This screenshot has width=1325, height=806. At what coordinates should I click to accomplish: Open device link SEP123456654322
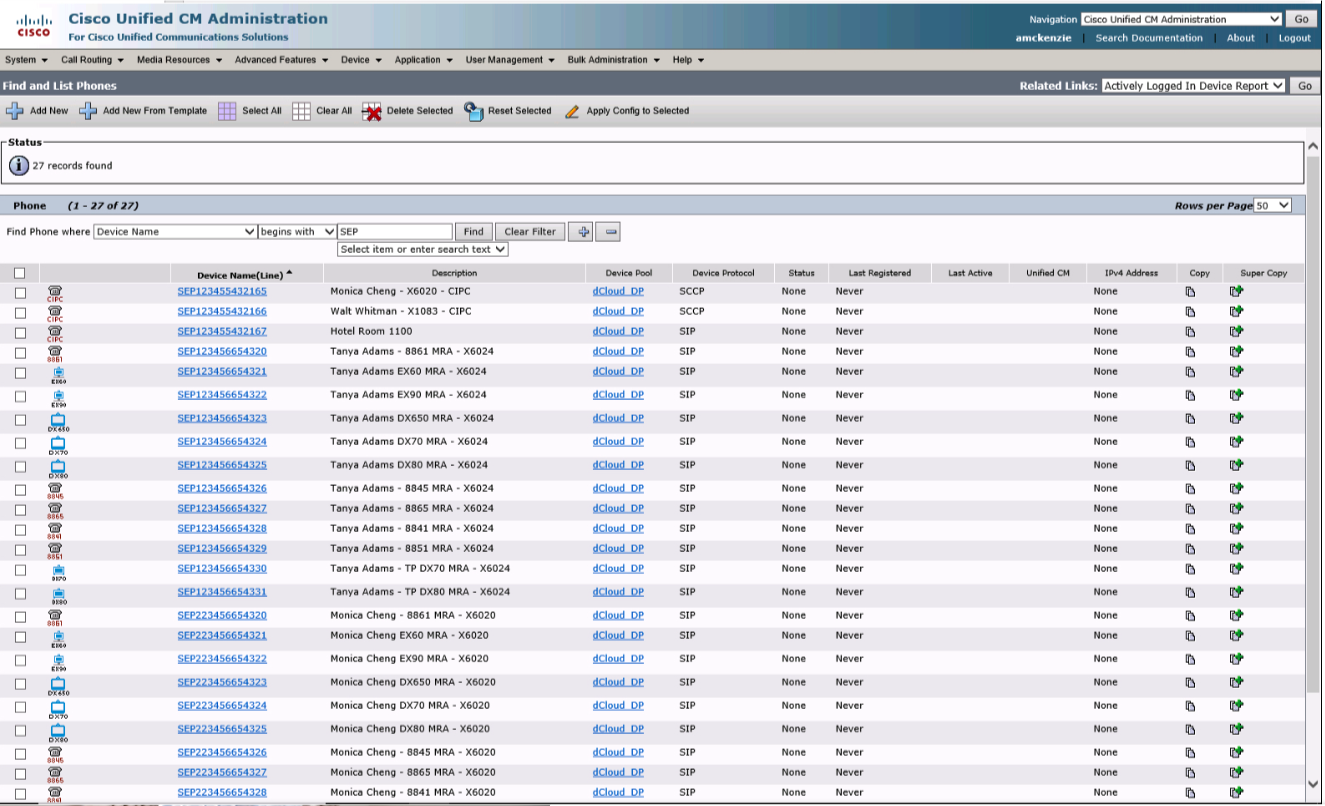click(x=222, y=395)
